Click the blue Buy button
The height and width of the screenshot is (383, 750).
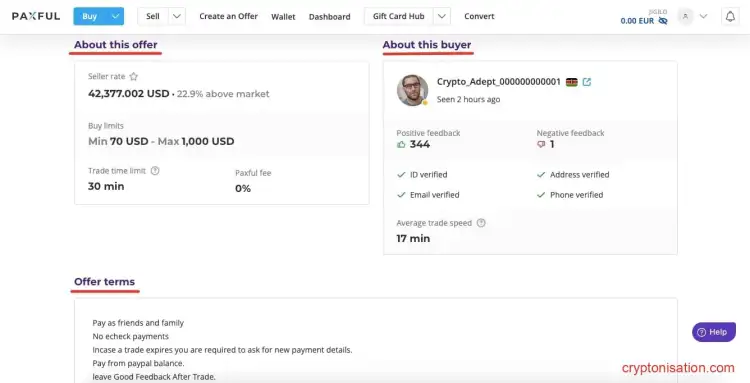click(89, 16)
